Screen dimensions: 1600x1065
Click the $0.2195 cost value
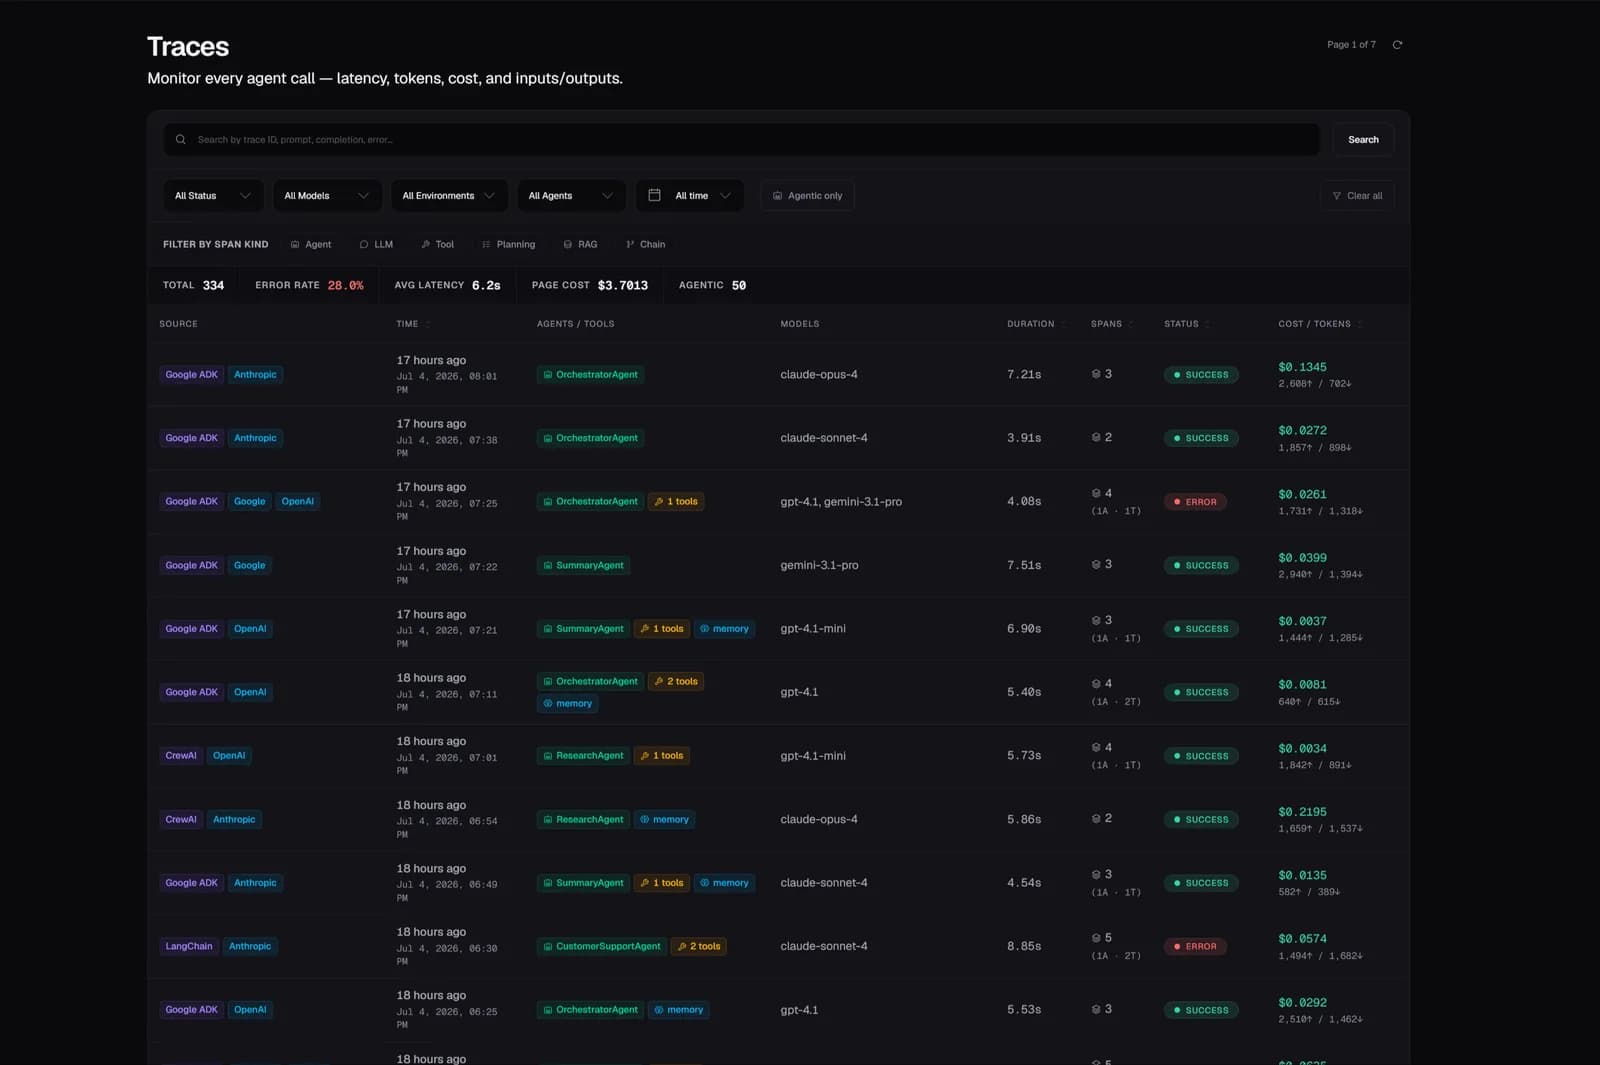(x=1302, y=812)
